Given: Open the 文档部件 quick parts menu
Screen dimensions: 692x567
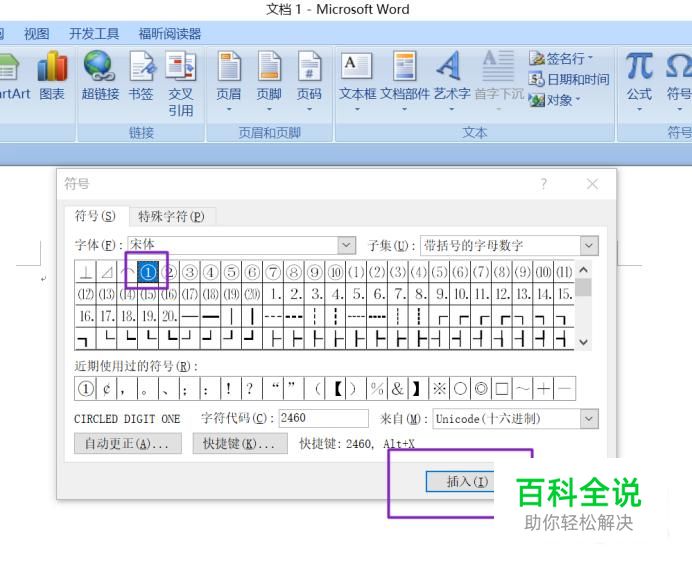Looking at the screenshot, I should [x=405, y=82].
